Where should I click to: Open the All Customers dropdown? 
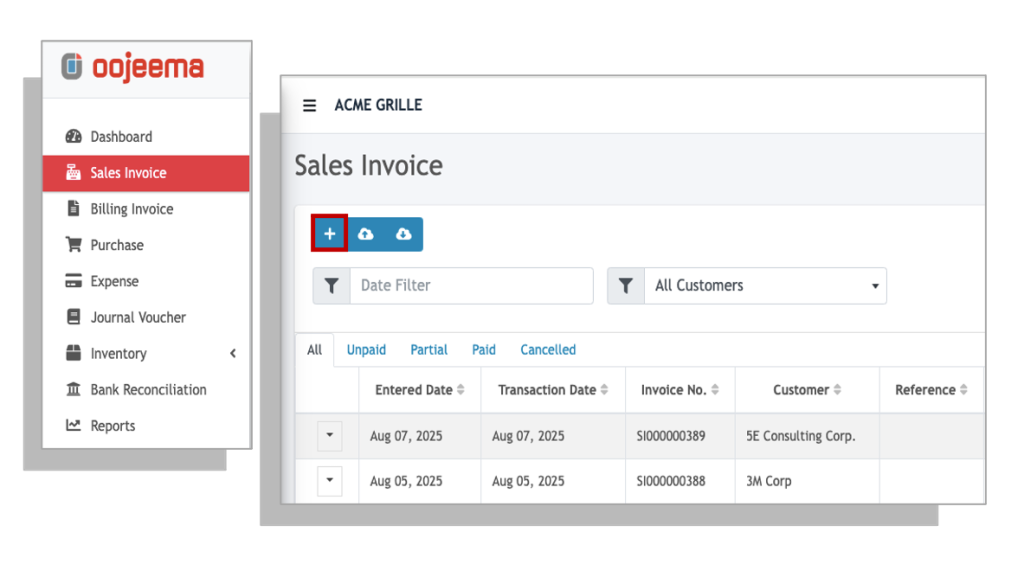(765, 286)
